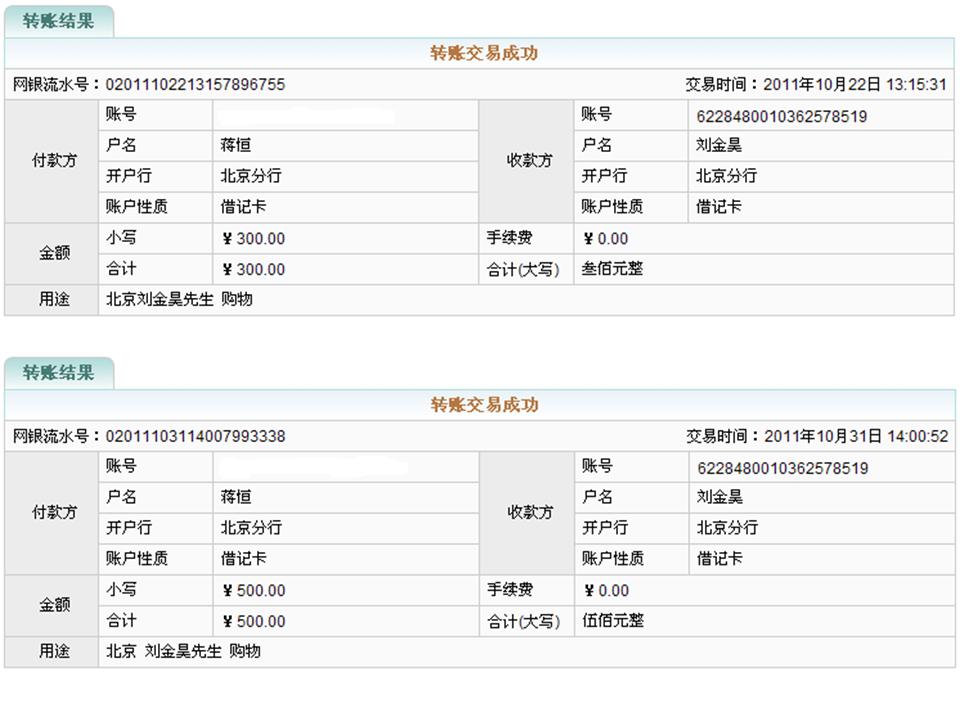Click the 收款方 label in ¥500 transfer
The image size is (960, 720).
click(x=530, y=513)
